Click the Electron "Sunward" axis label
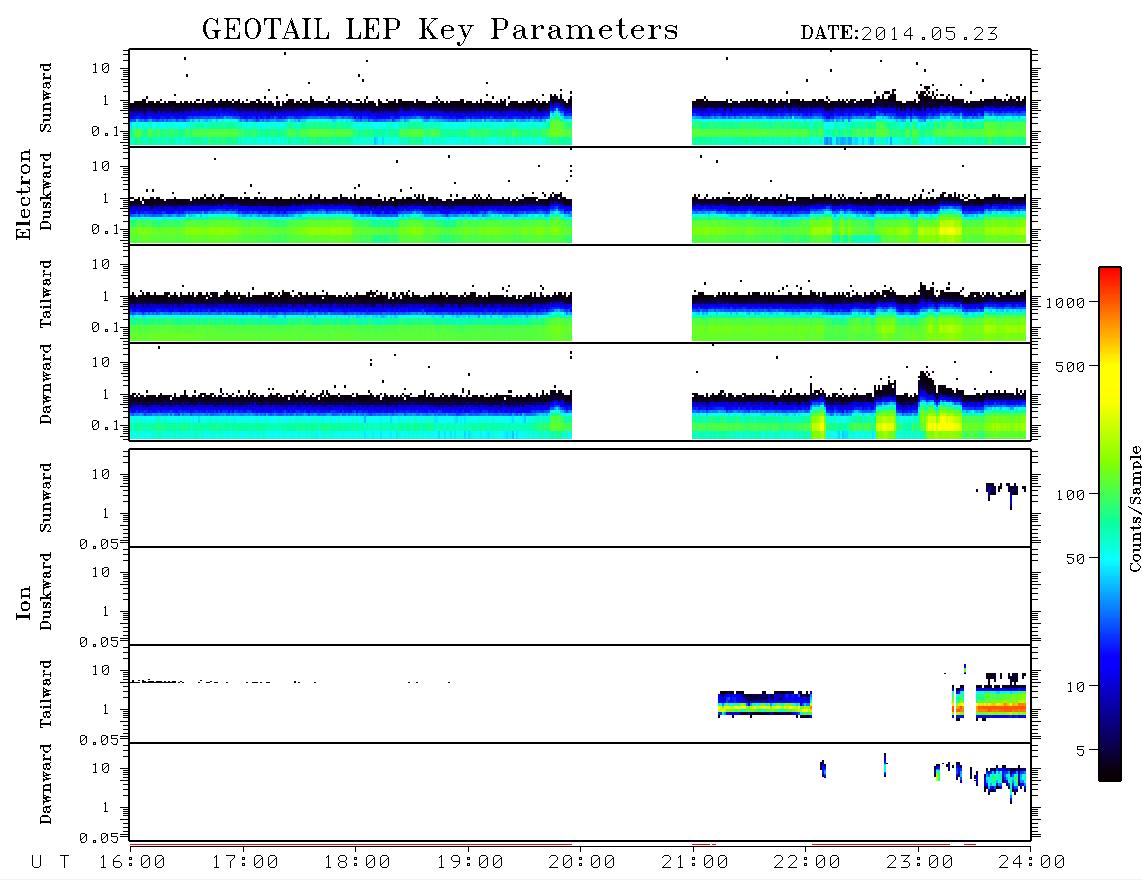 tap(46, 98)
